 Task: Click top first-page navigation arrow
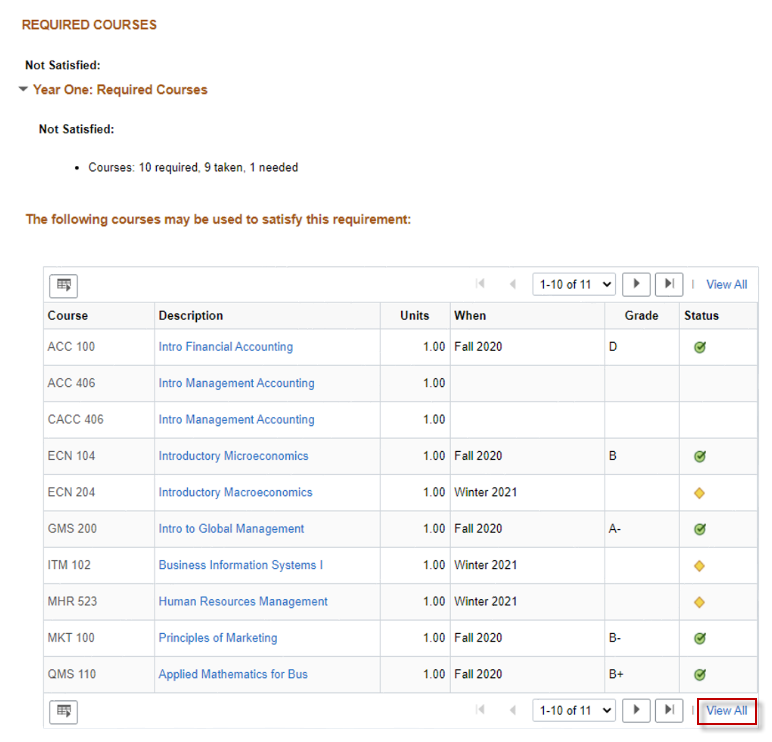point(481,284)
